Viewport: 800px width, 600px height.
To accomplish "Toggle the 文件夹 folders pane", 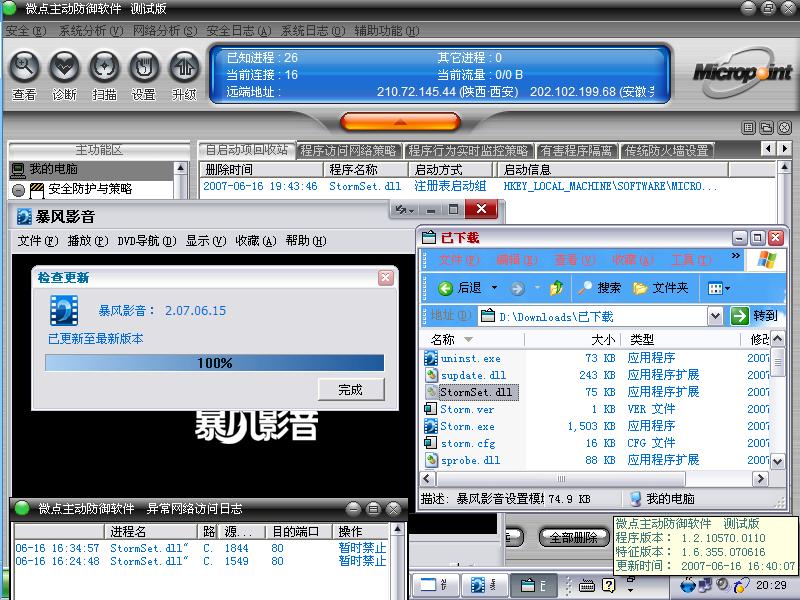I will click(x=660, y=288).
